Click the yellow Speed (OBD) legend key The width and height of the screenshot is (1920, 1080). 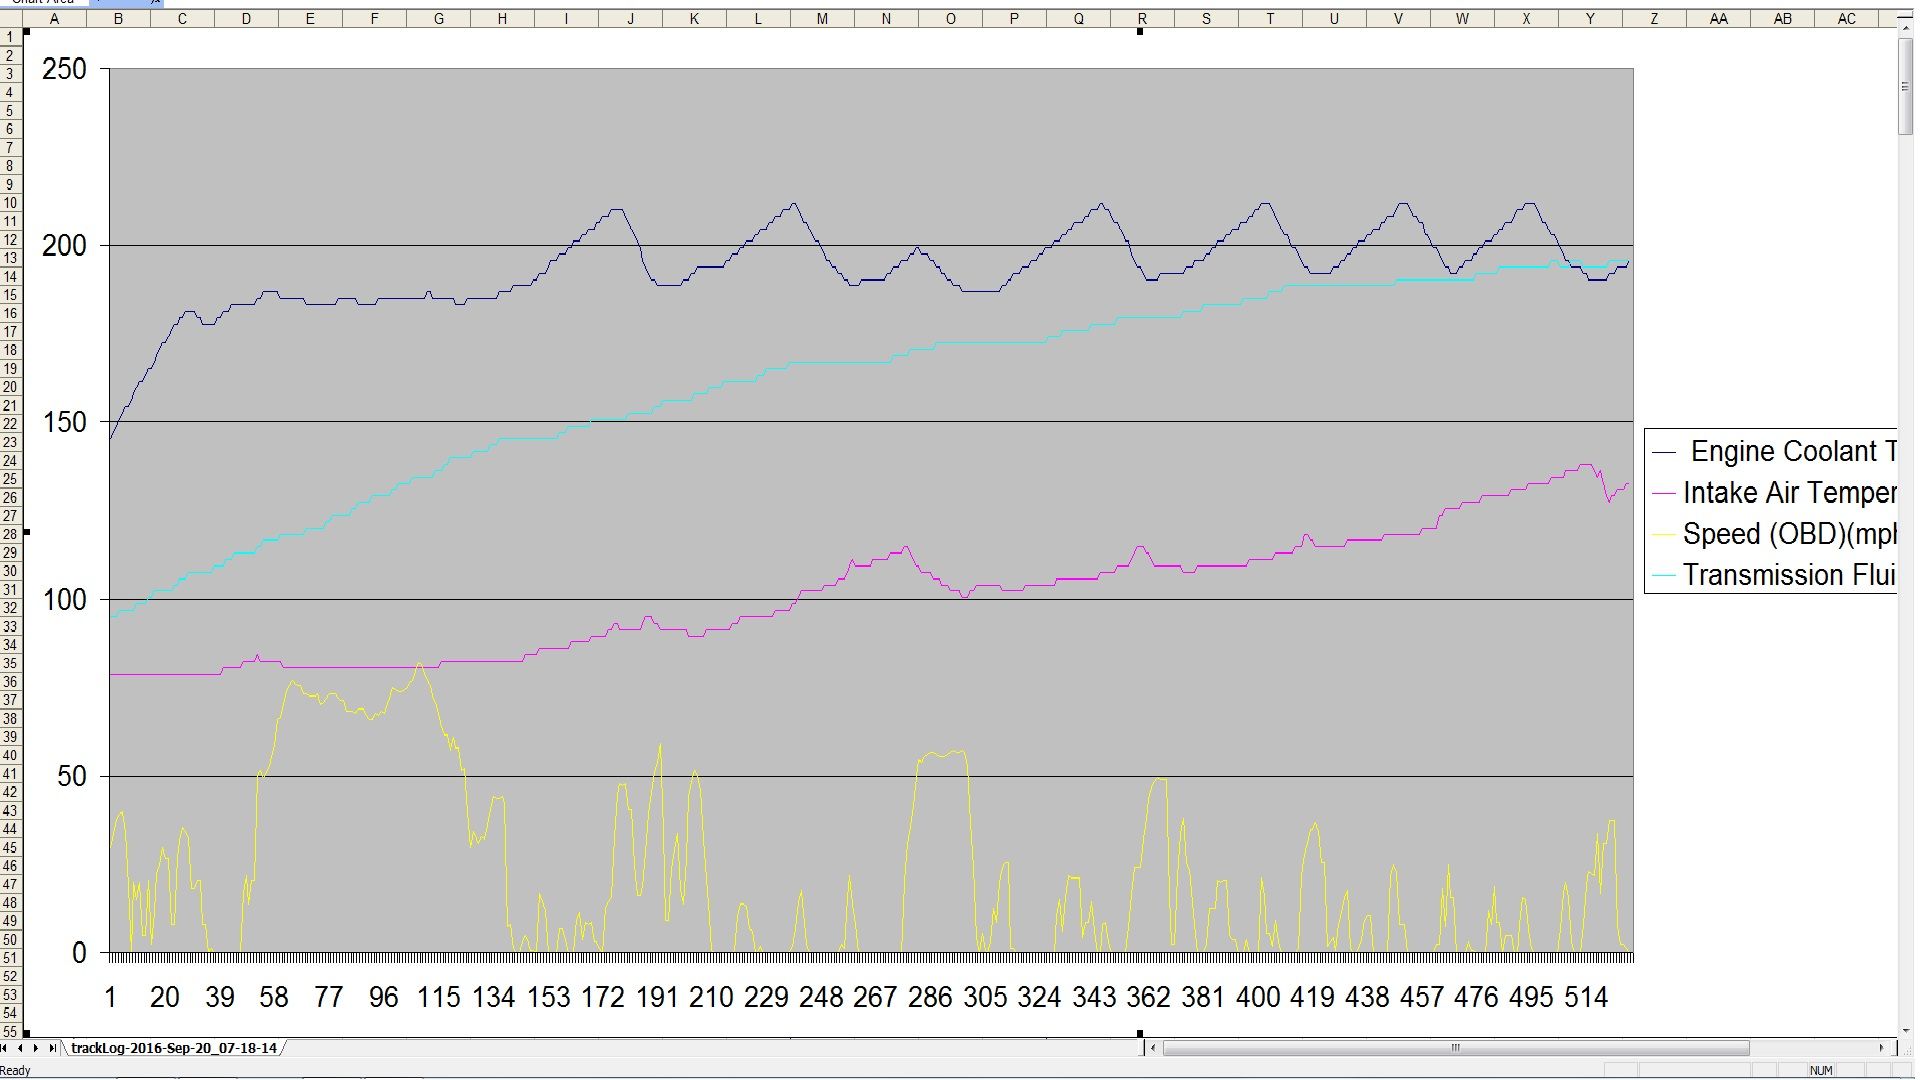pos(1664,534)
